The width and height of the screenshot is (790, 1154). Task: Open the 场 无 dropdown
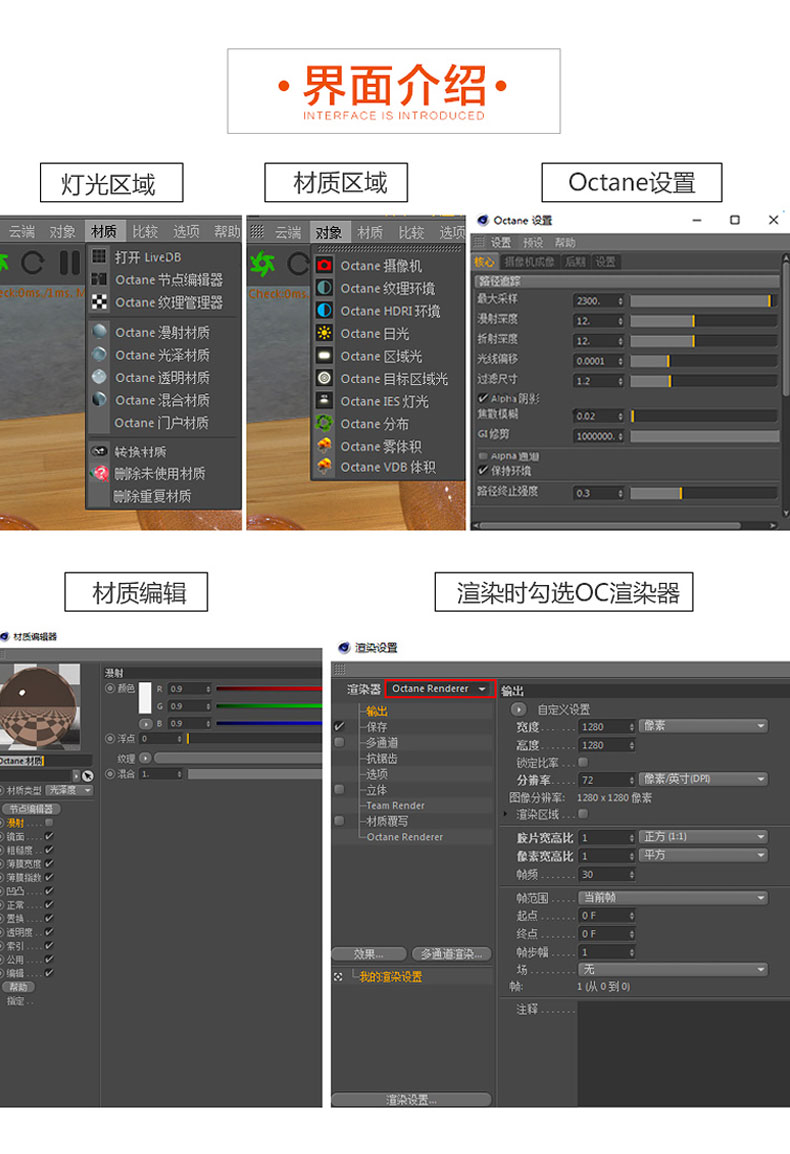tap(673, 970)
